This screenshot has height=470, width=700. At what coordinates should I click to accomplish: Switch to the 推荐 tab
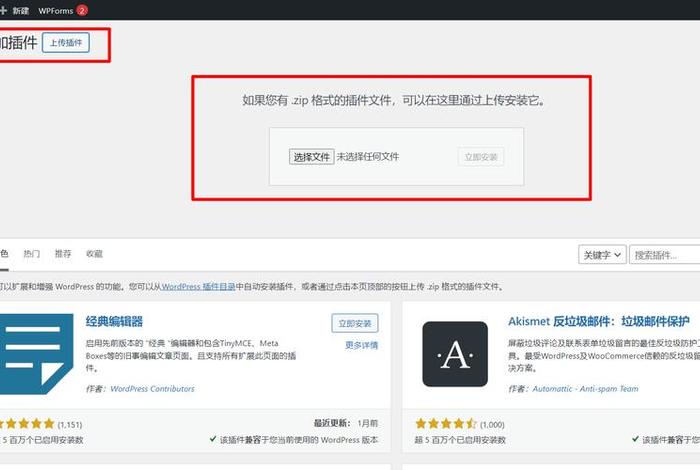tap(63, 254)
